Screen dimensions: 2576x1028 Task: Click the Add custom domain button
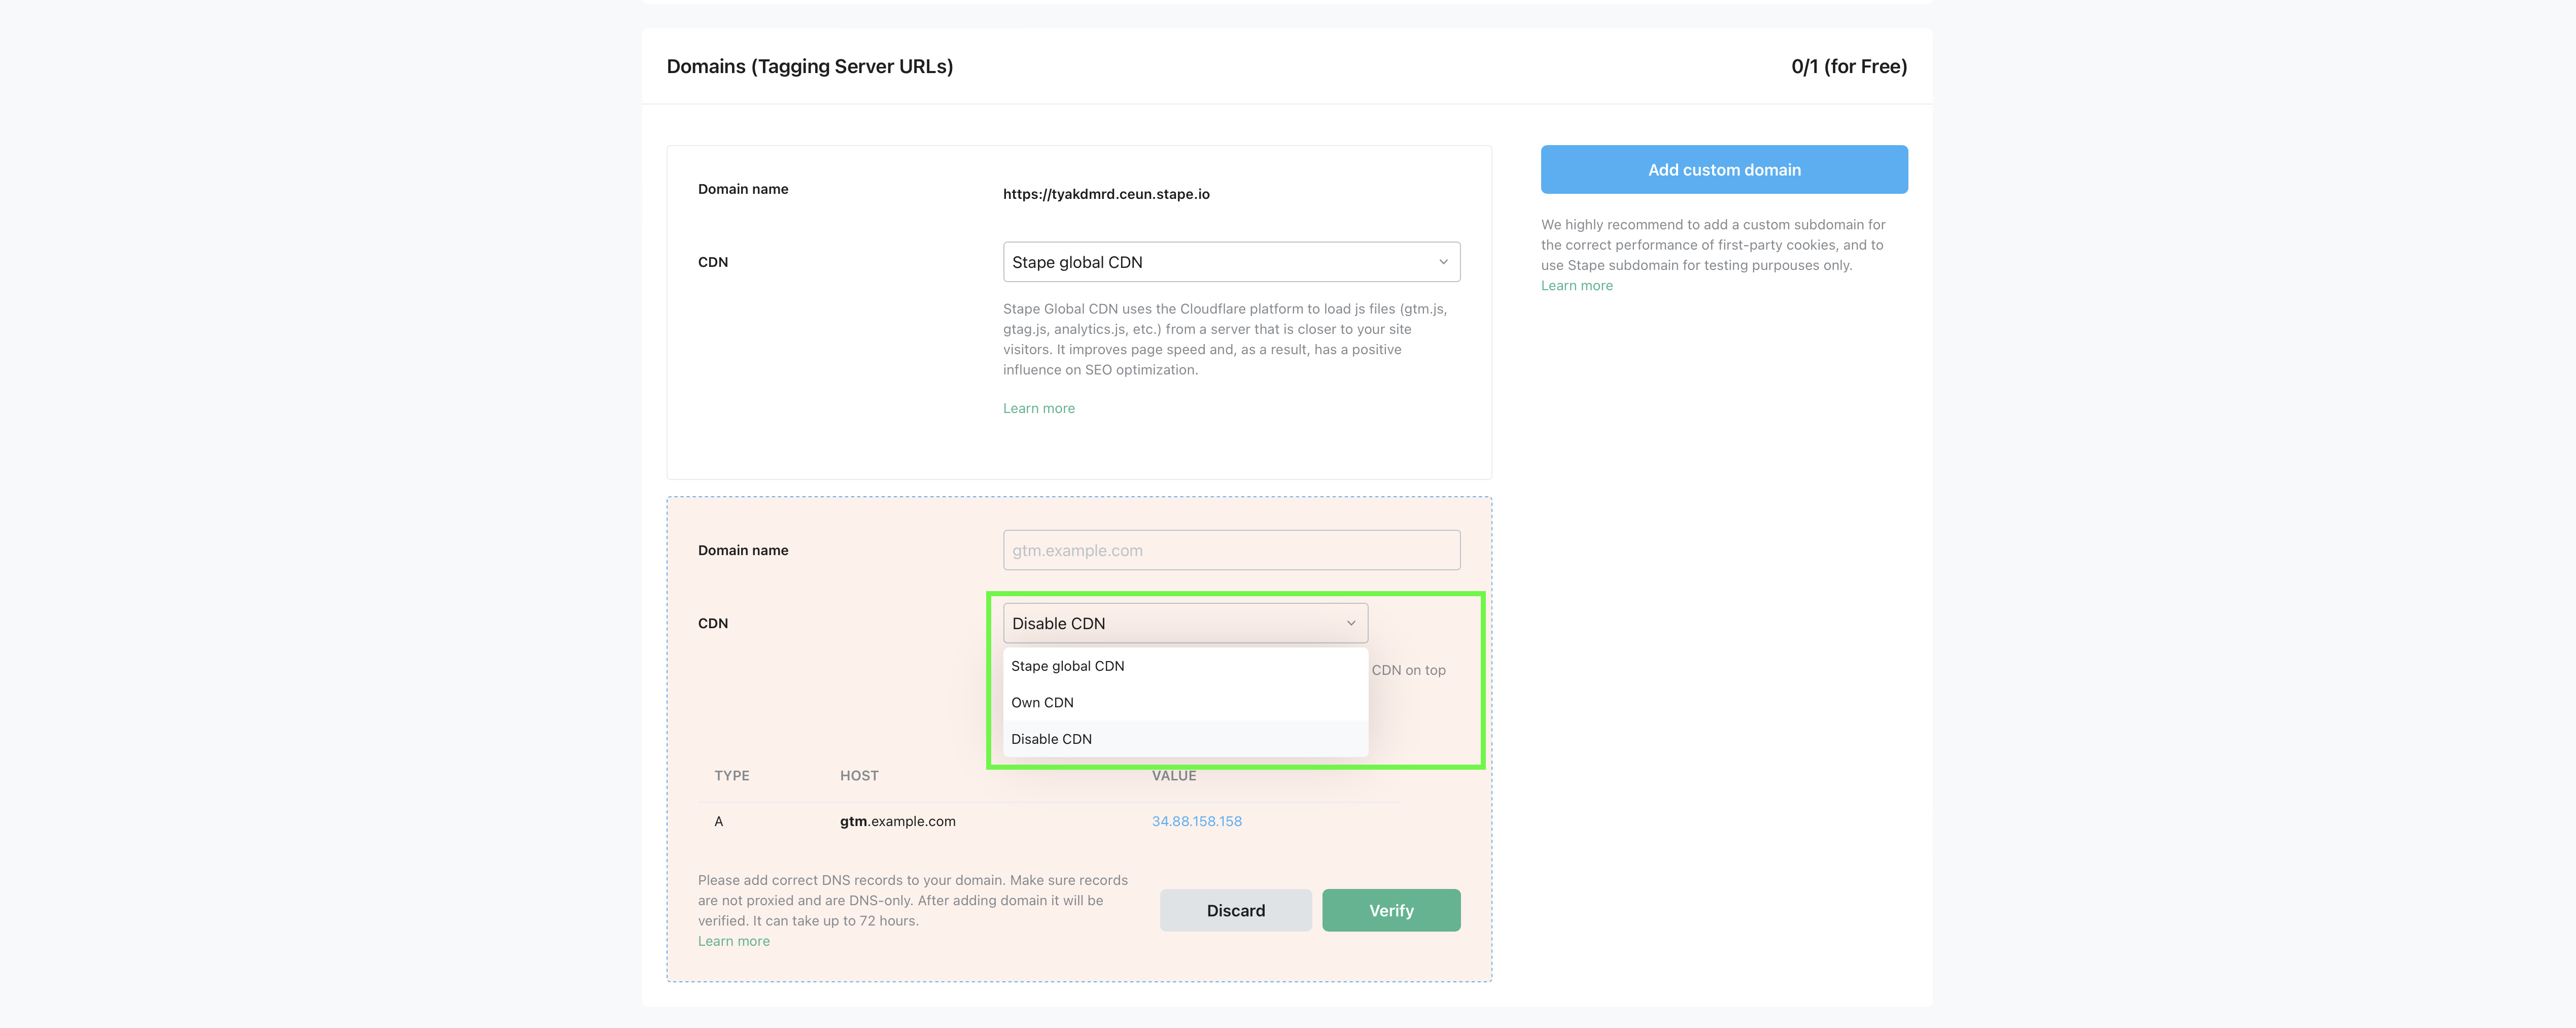1723,169
